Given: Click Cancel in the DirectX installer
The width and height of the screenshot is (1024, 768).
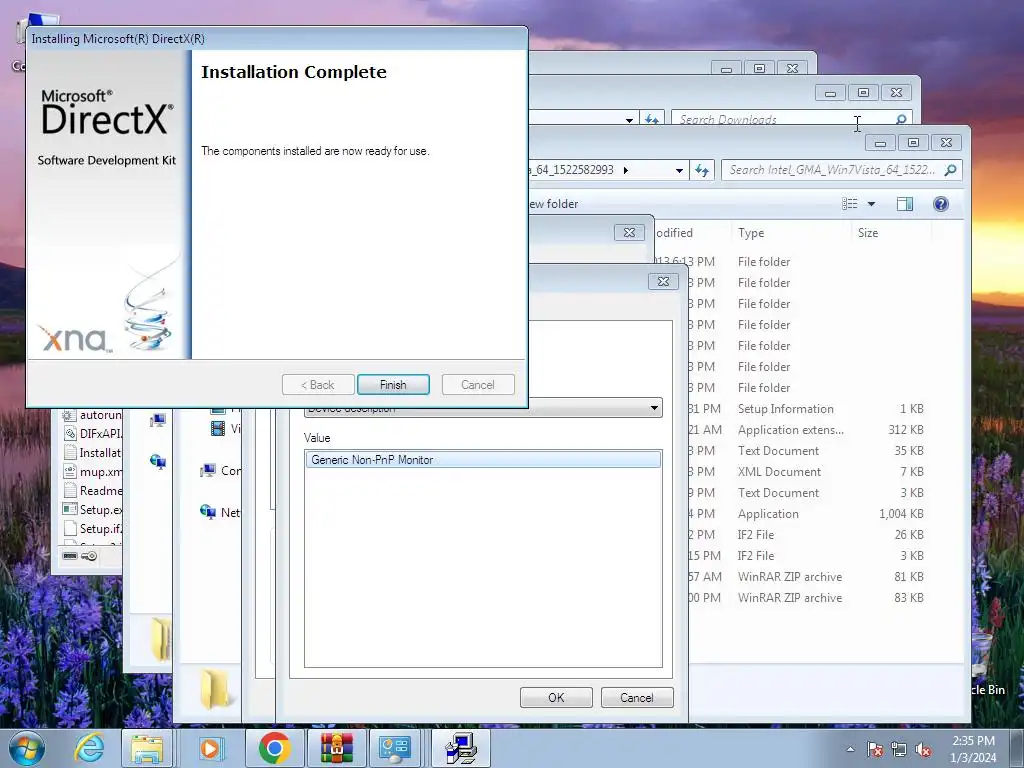Looking at the screenshot, I should point(478,385).
